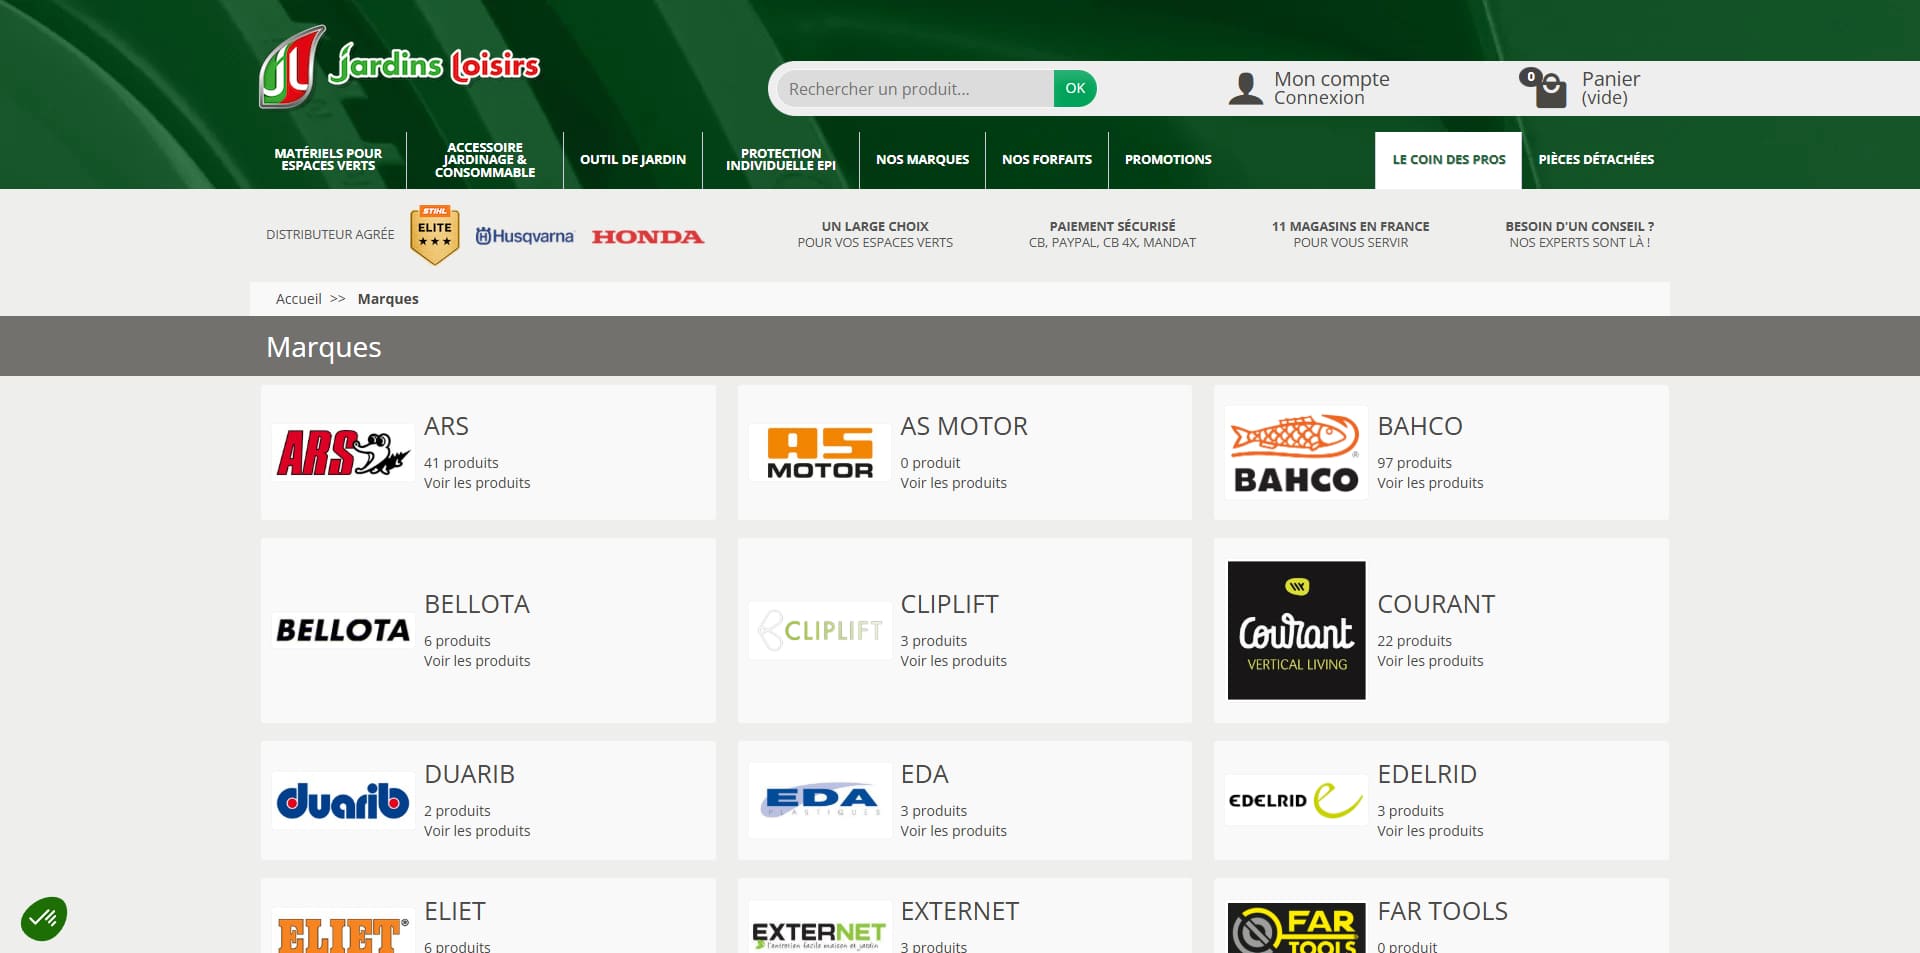
Task: Focus the product search field
Action: [x=915, y=89]
